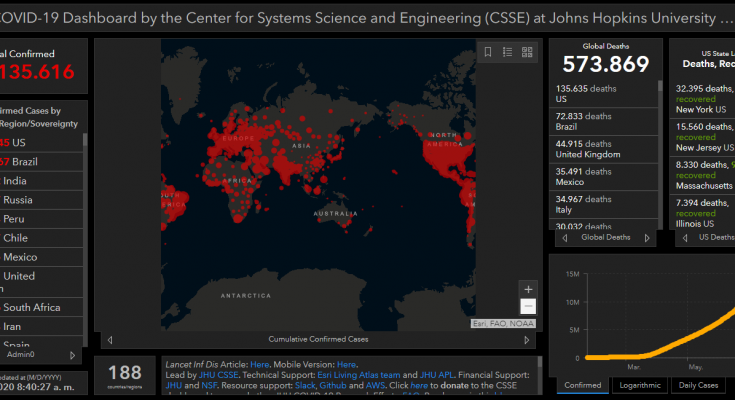735x400 pixels.
Task: Open the JHU APL link
Action: pyautogui.click(x=437, y=375)
